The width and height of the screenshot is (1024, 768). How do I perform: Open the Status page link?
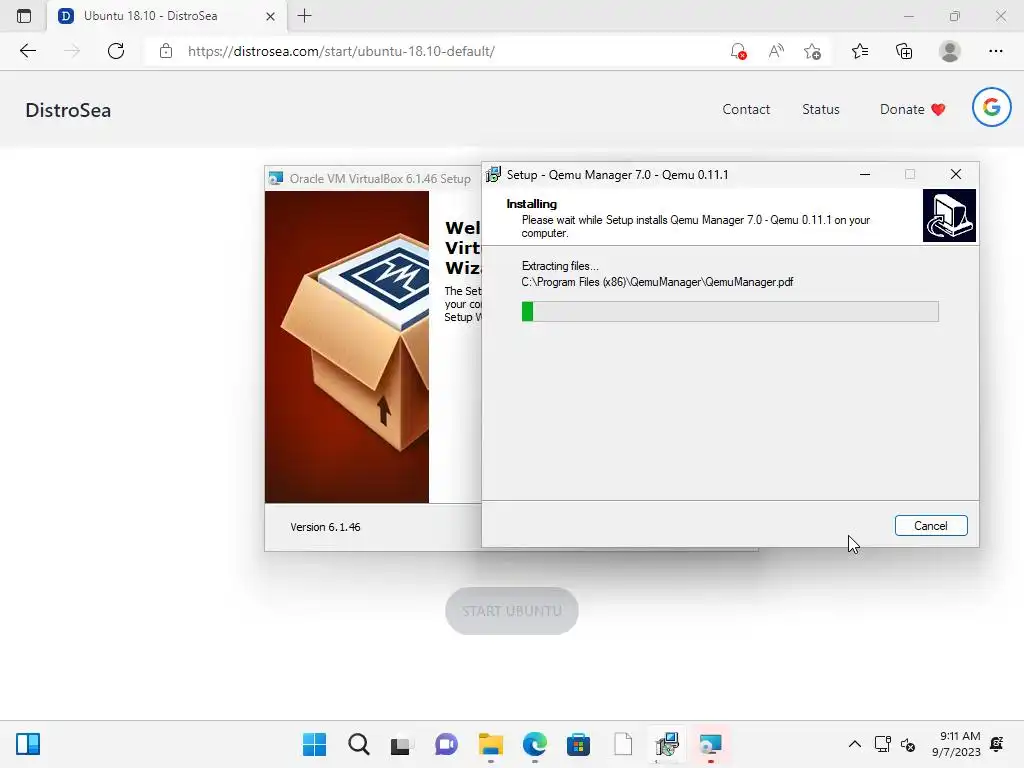tap(821, 109)
